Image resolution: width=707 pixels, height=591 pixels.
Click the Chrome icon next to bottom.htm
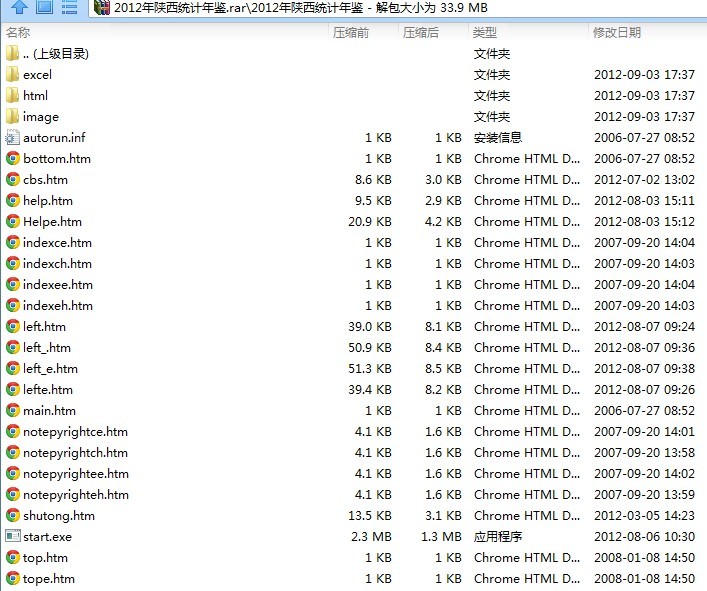click(x=13, y=158)
